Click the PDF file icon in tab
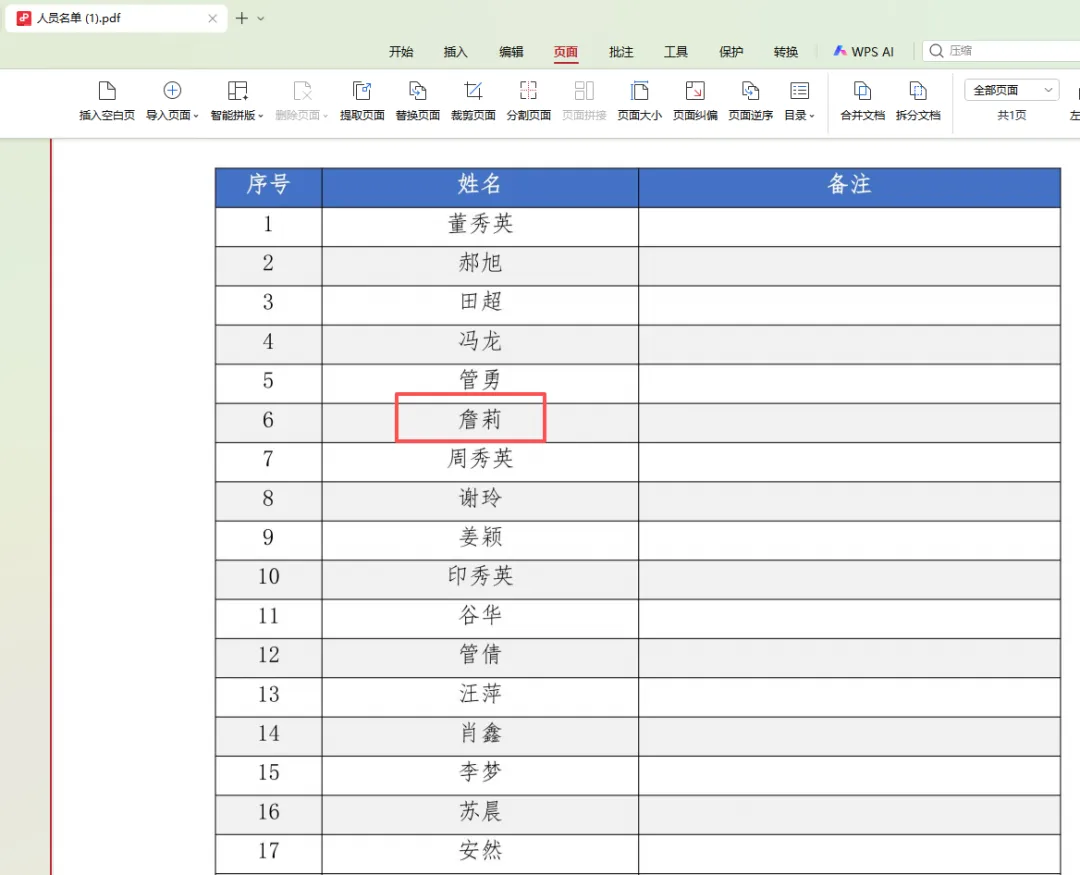1080x875 pixels. (24, 19)
